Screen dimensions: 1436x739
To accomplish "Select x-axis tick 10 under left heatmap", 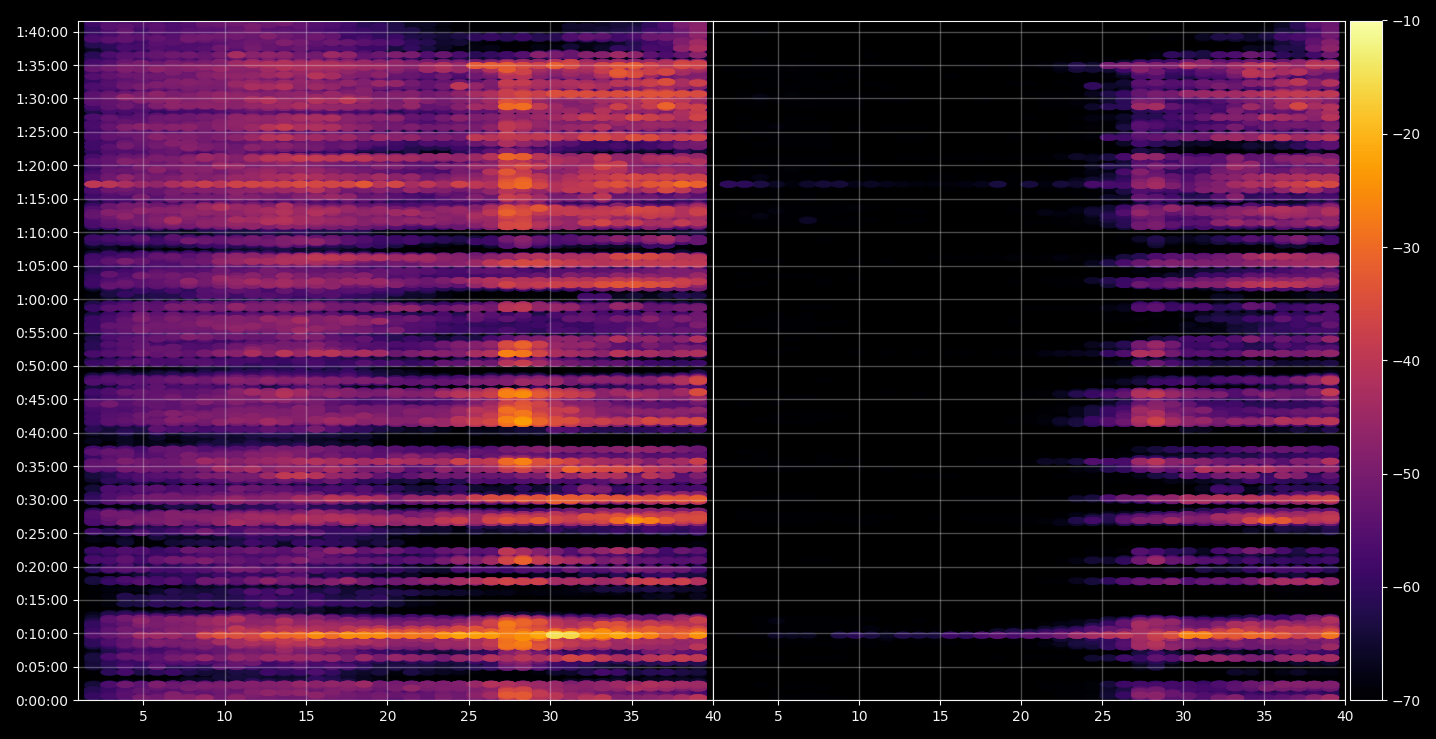I will pyautogui.click(x=224, y=716).
